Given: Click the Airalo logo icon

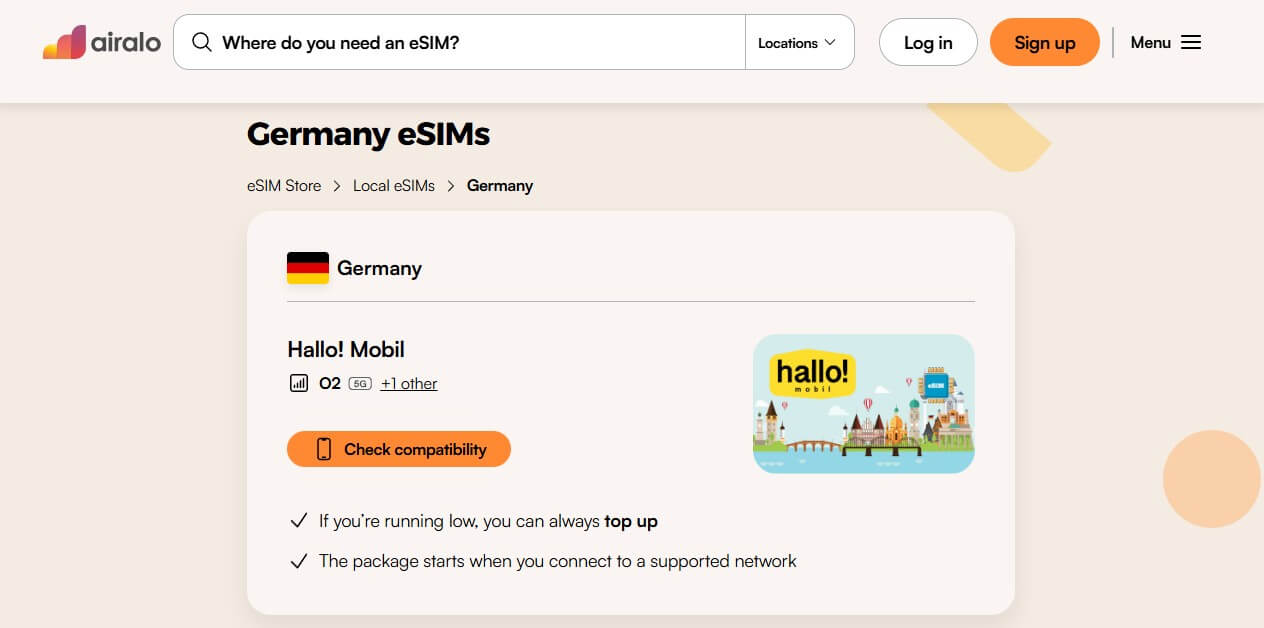Looking at the screenshot, I should [65, 42].
